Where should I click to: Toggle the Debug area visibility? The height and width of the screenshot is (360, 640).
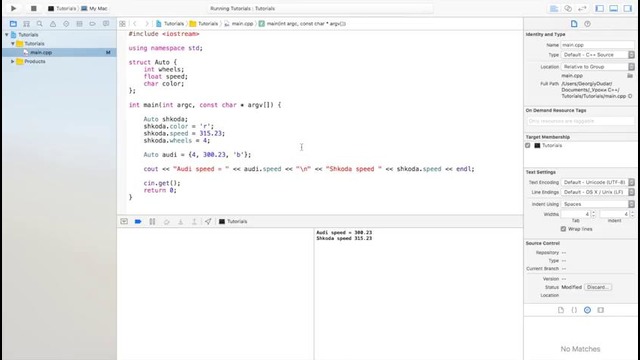(x=613, y=8)
